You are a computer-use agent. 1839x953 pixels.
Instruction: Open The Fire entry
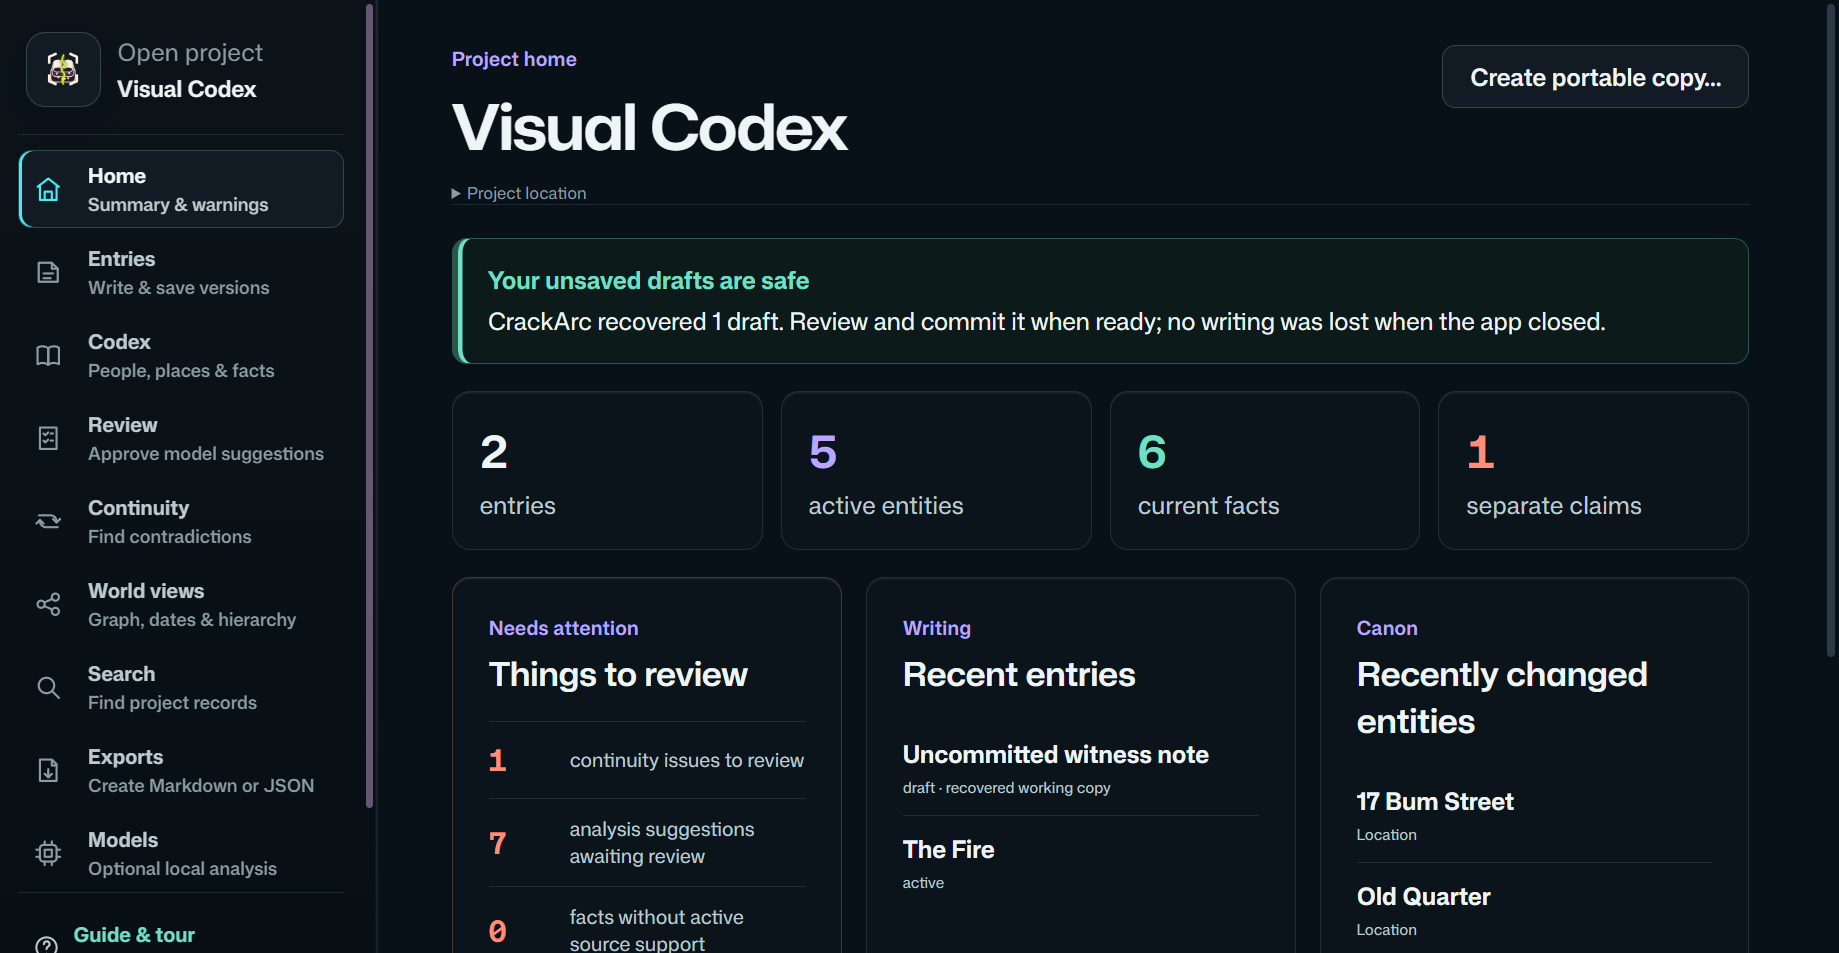coord(1081,864)
